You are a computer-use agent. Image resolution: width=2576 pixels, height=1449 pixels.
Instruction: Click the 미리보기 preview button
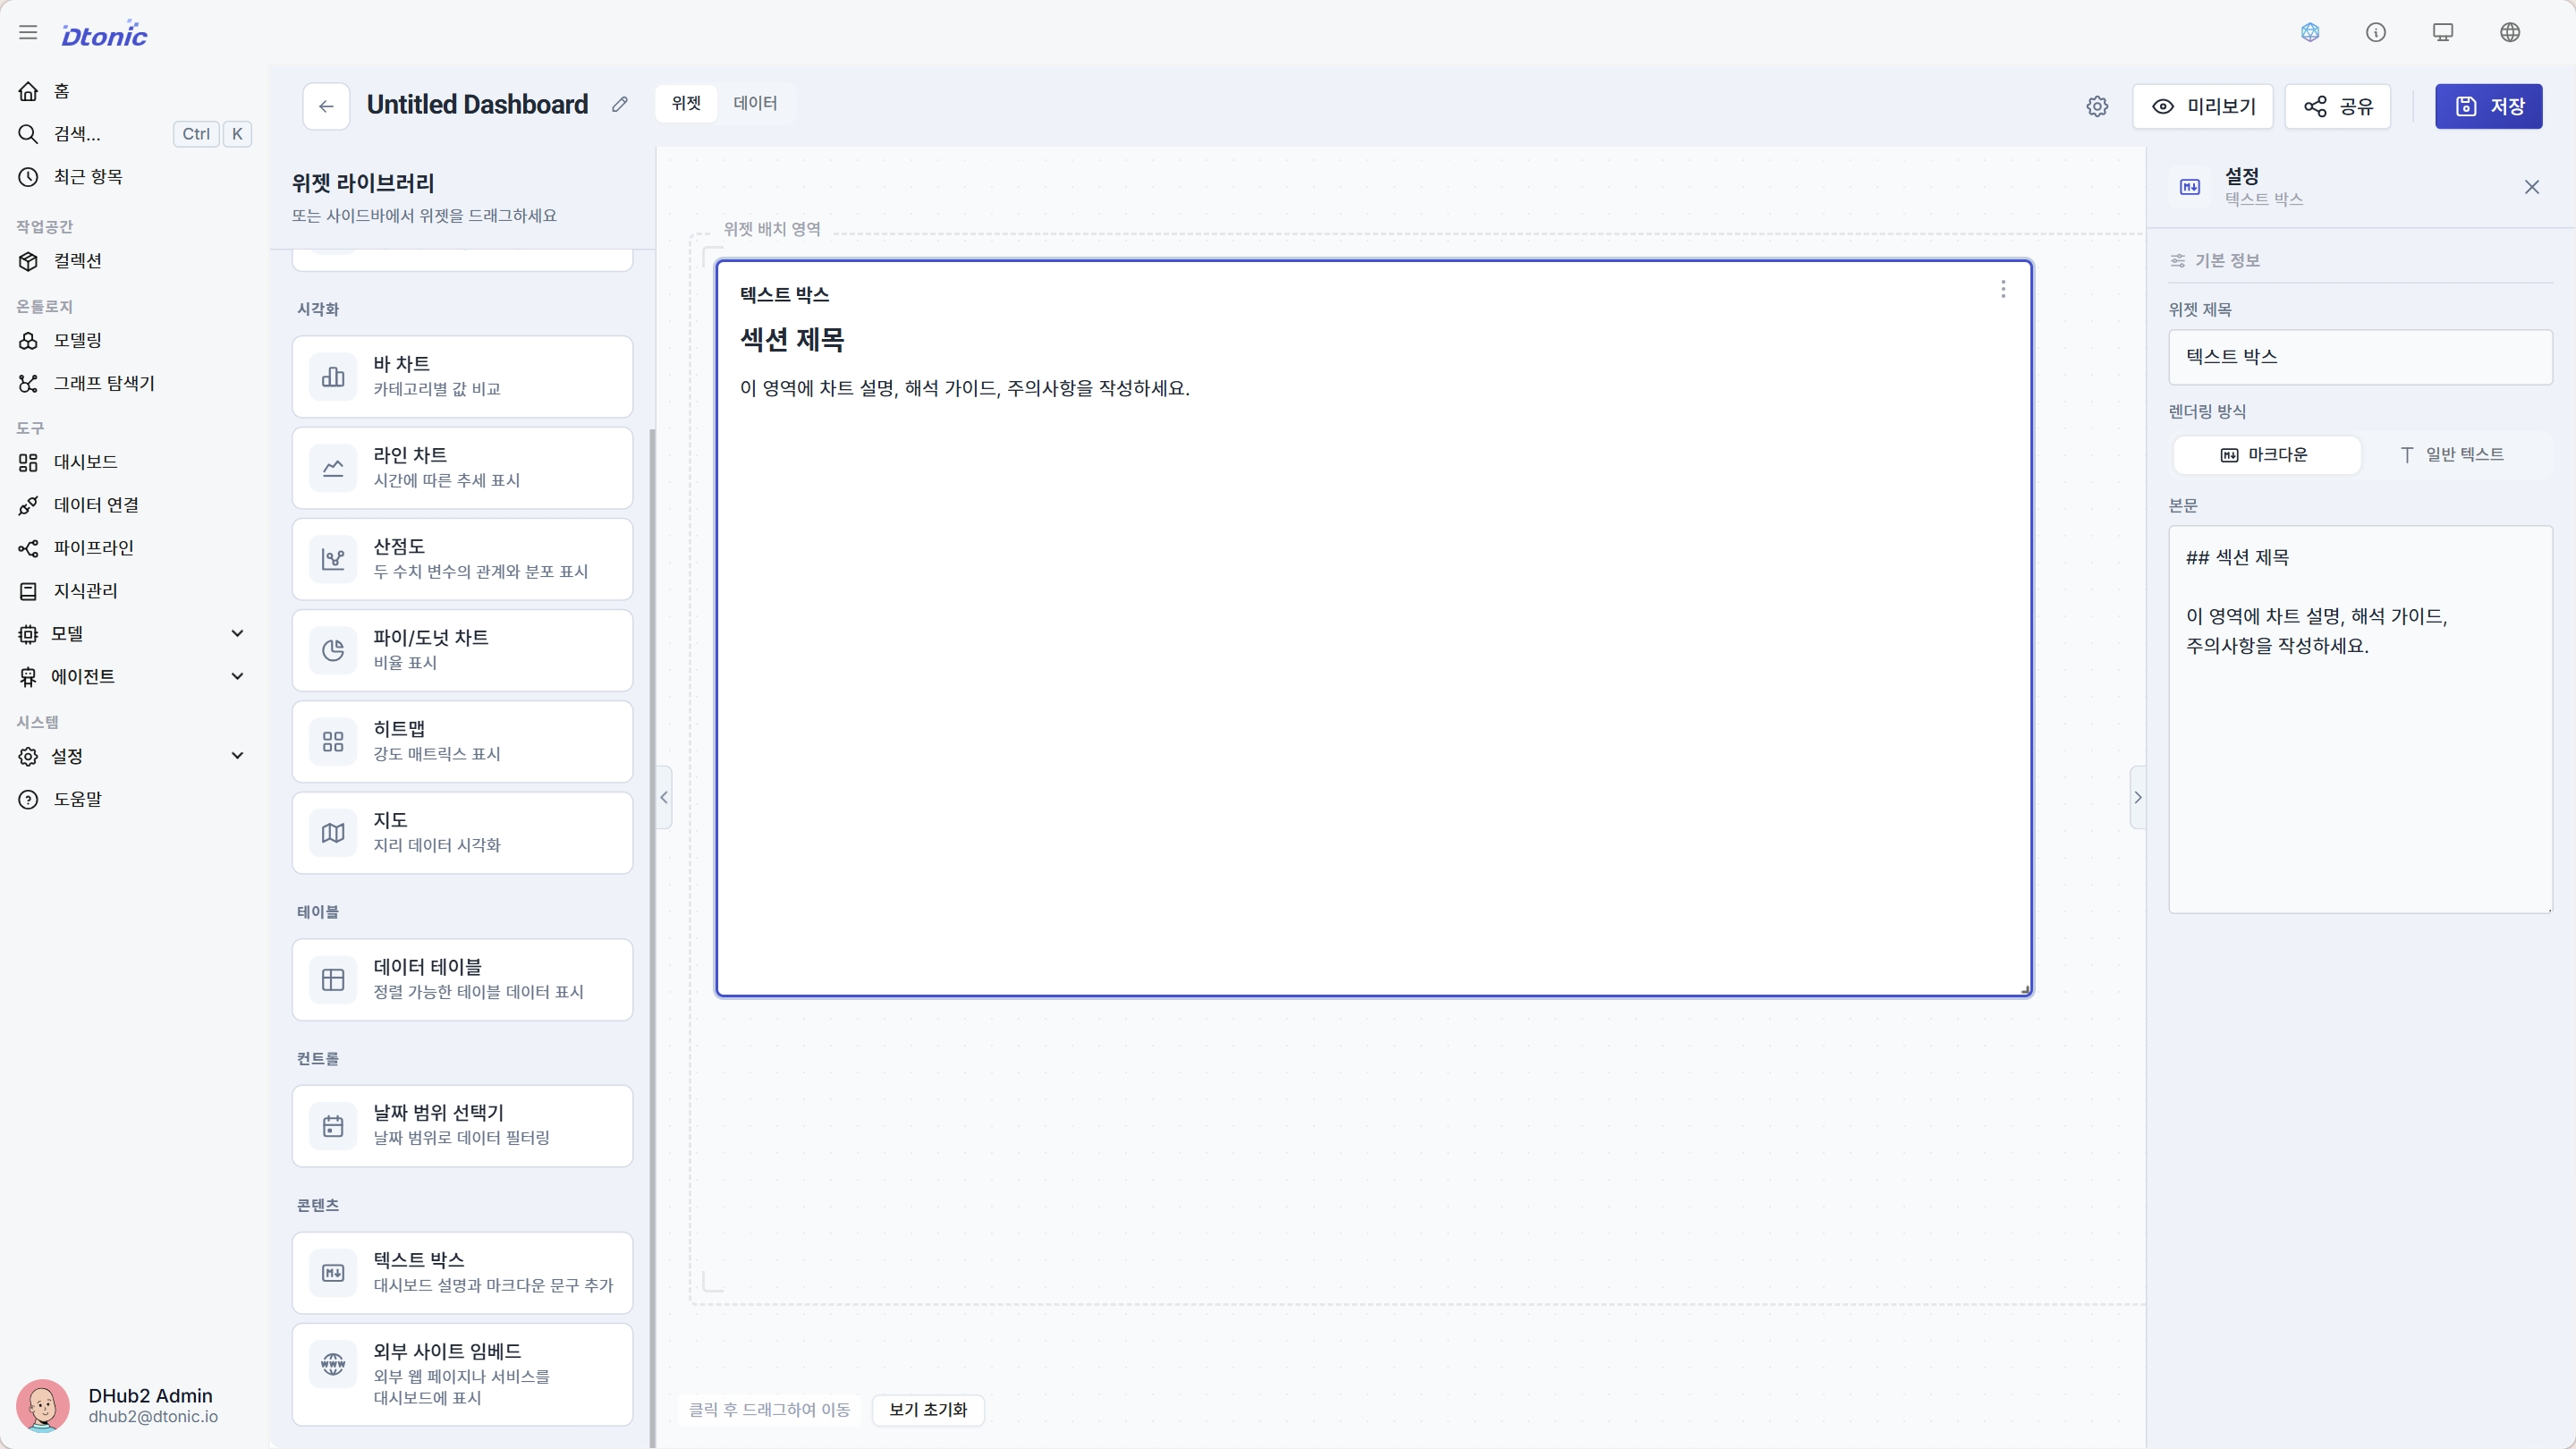tap(2203, 106)
